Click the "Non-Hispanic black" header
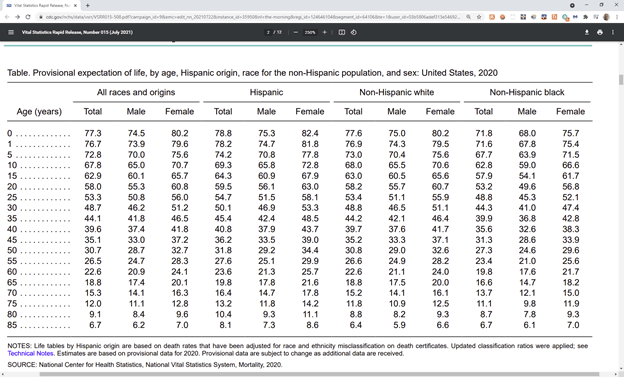Viewport: 624px width, 377px height. pos(527,92)
